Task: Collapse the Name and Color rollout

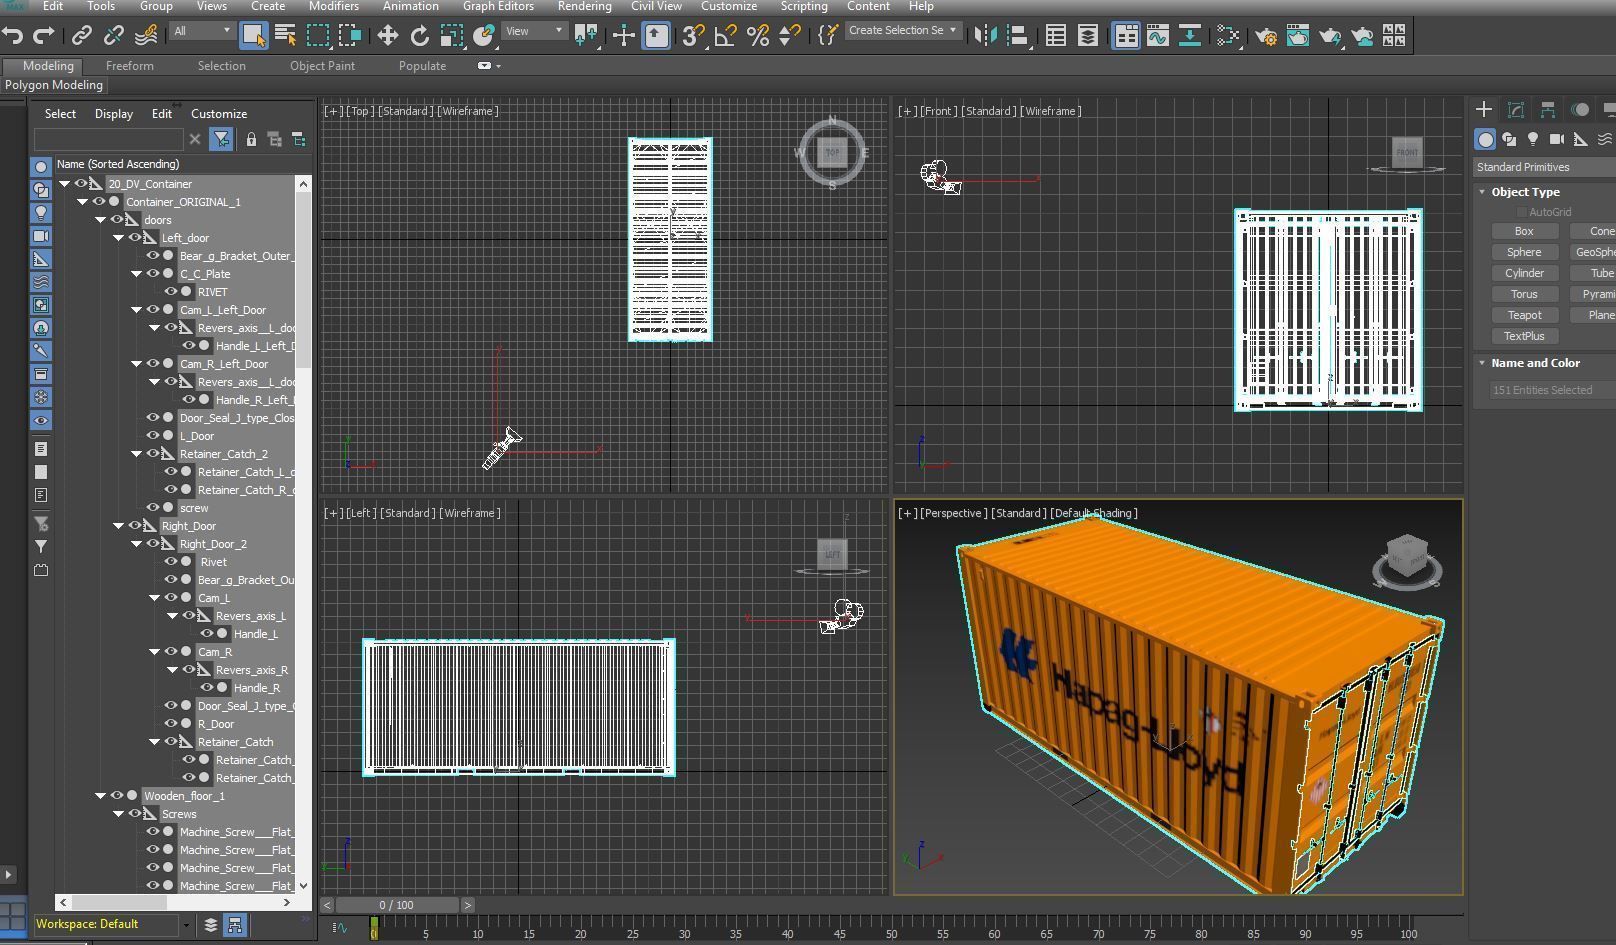Action: click(x=1483, y=363)
